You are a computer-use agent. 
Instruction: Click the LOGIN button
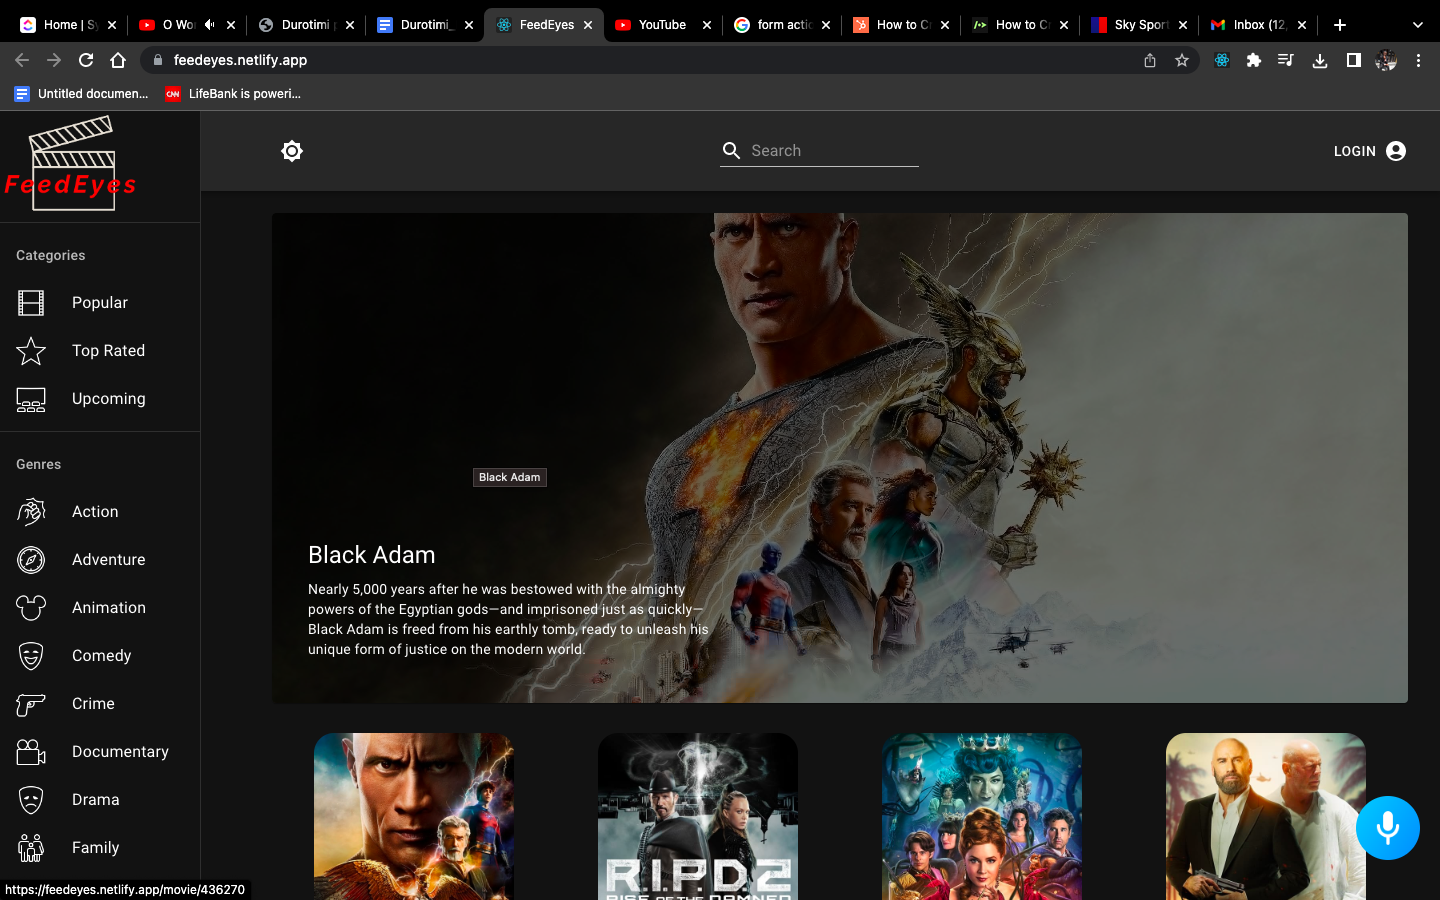(1369, 151)
